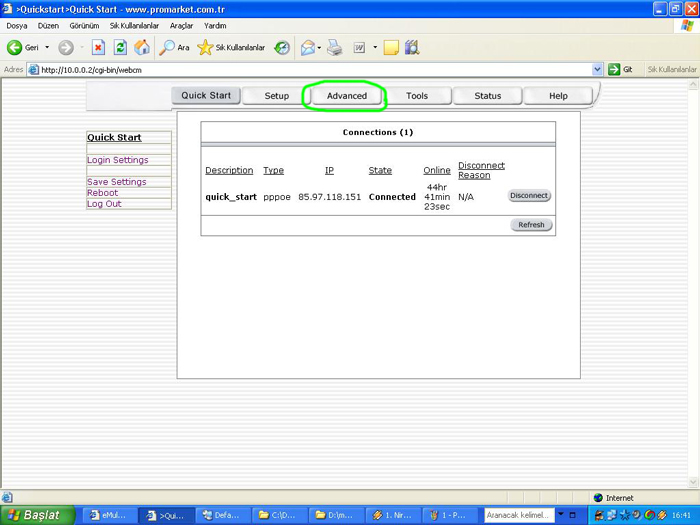Open search with the Ara magnifier icon
This screenshot has height=525, width=700.
coord(167,47)
